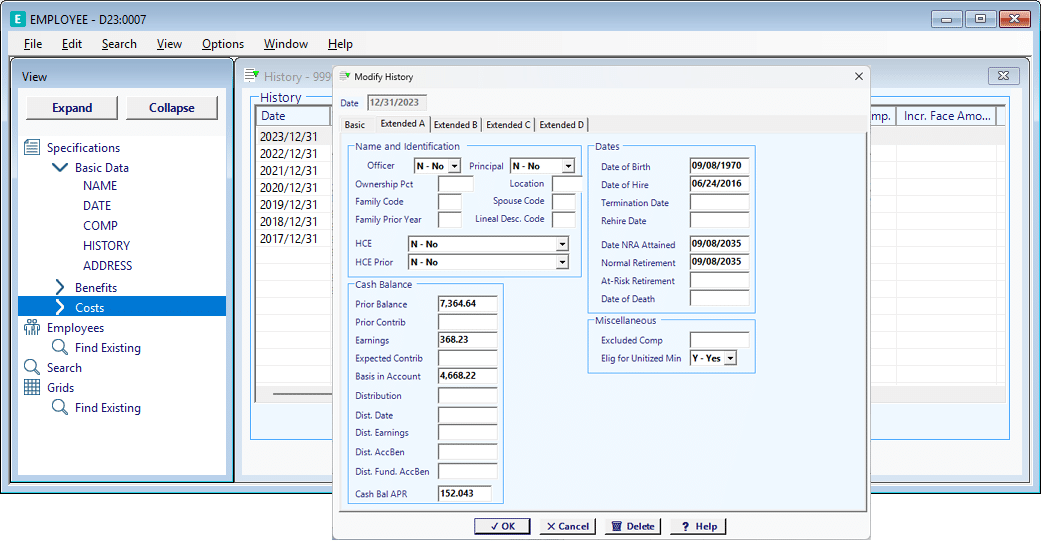
Task: Close the Modify History dialog
Action: [x=858, y=76]
